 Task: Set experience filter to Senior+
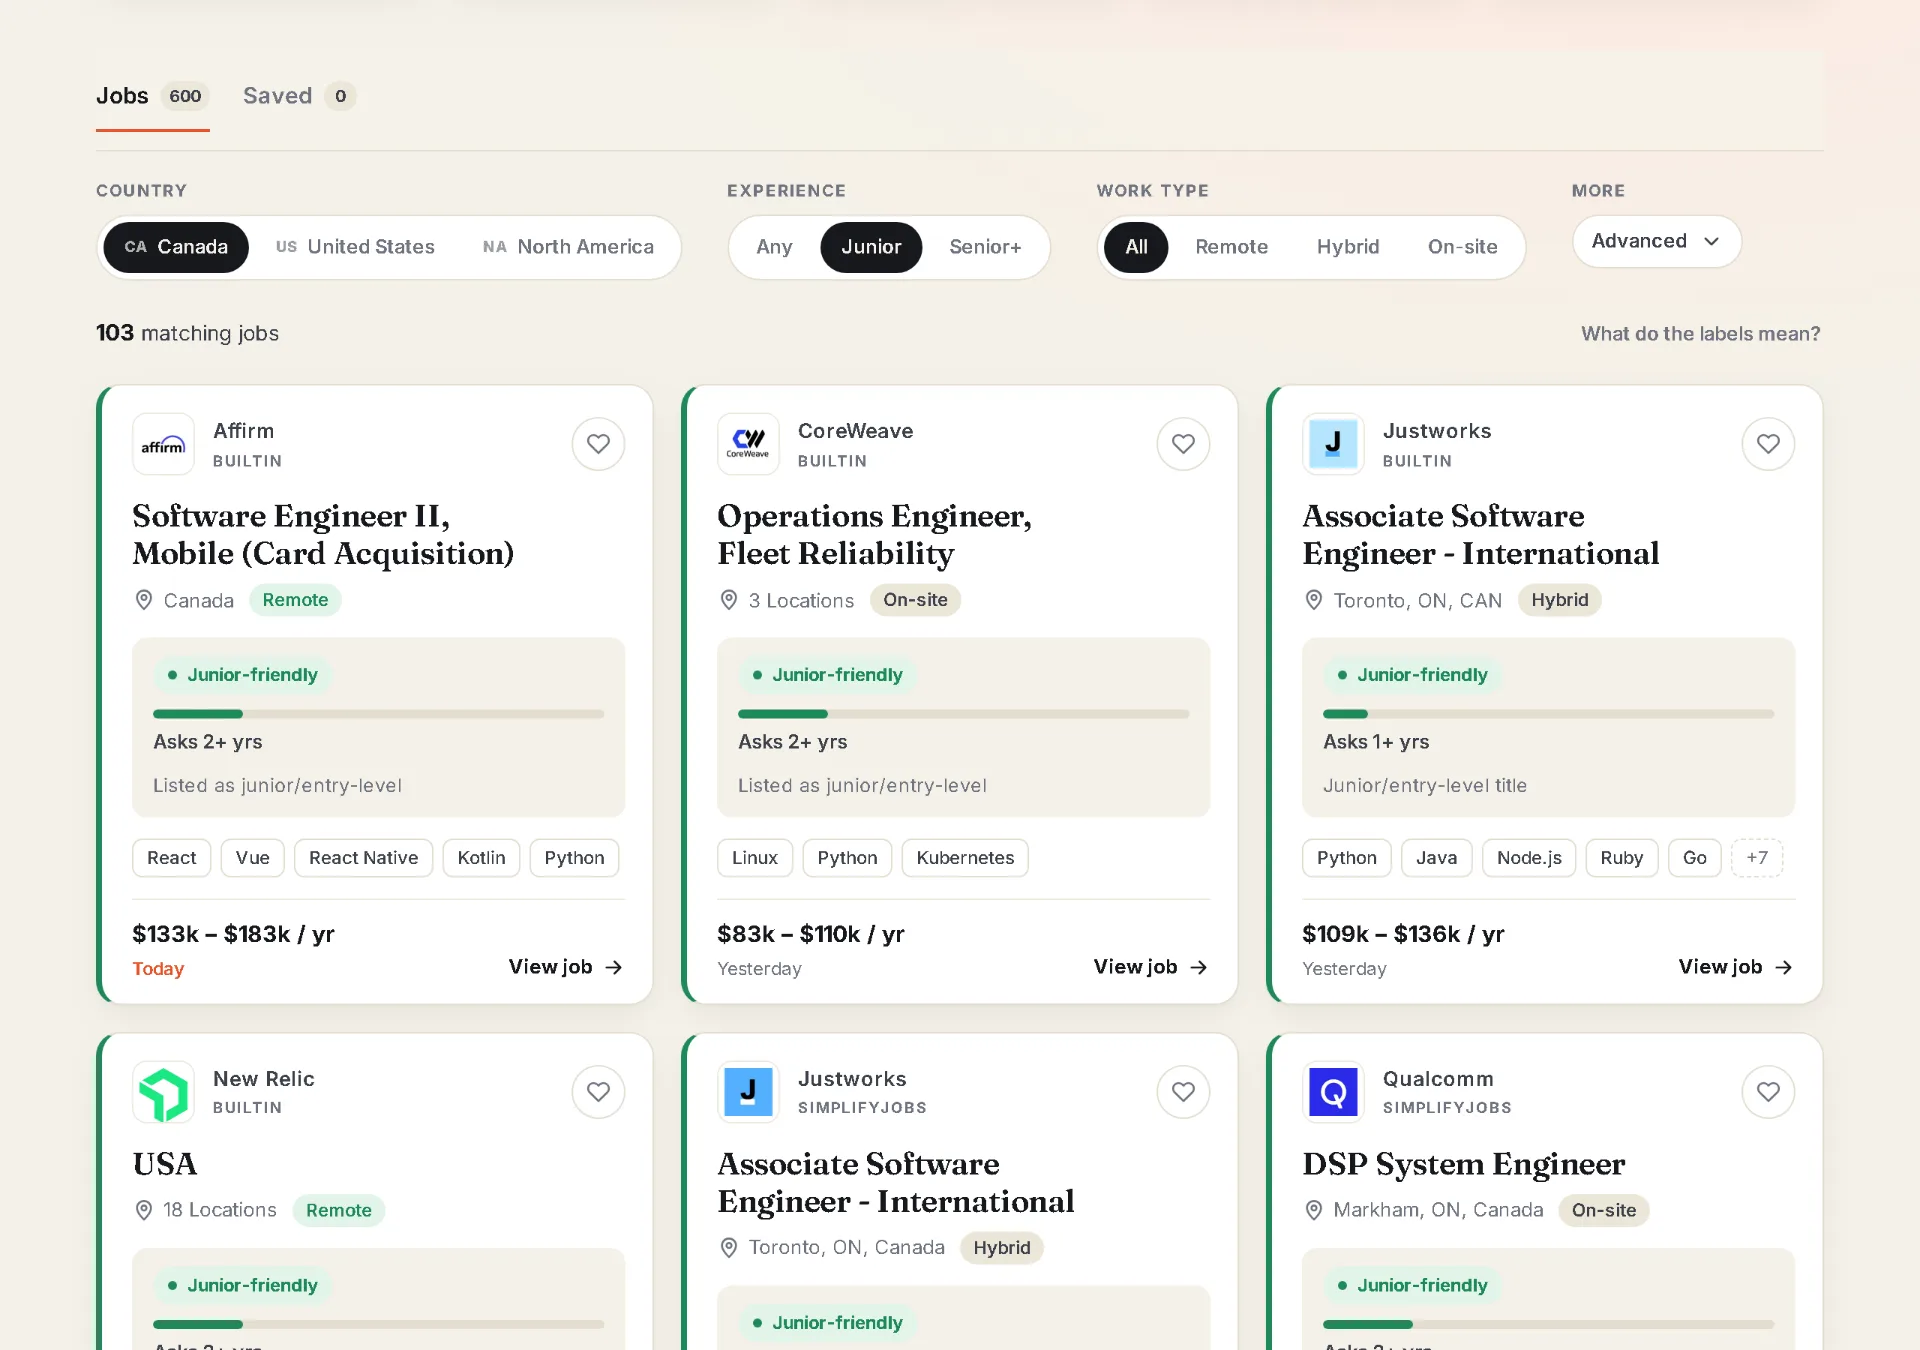point(985,247)
